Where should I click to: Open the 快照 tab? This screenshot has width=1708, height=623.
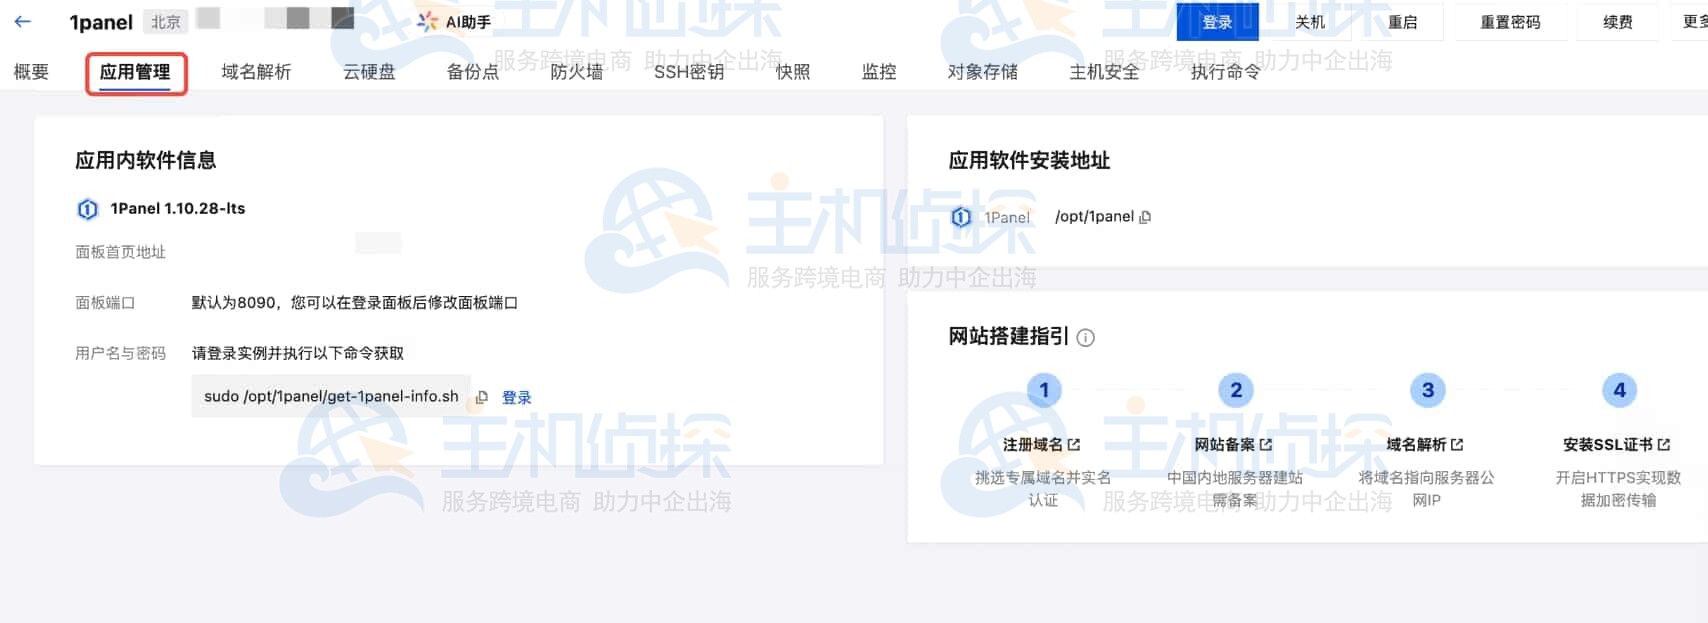pos(793,72)
